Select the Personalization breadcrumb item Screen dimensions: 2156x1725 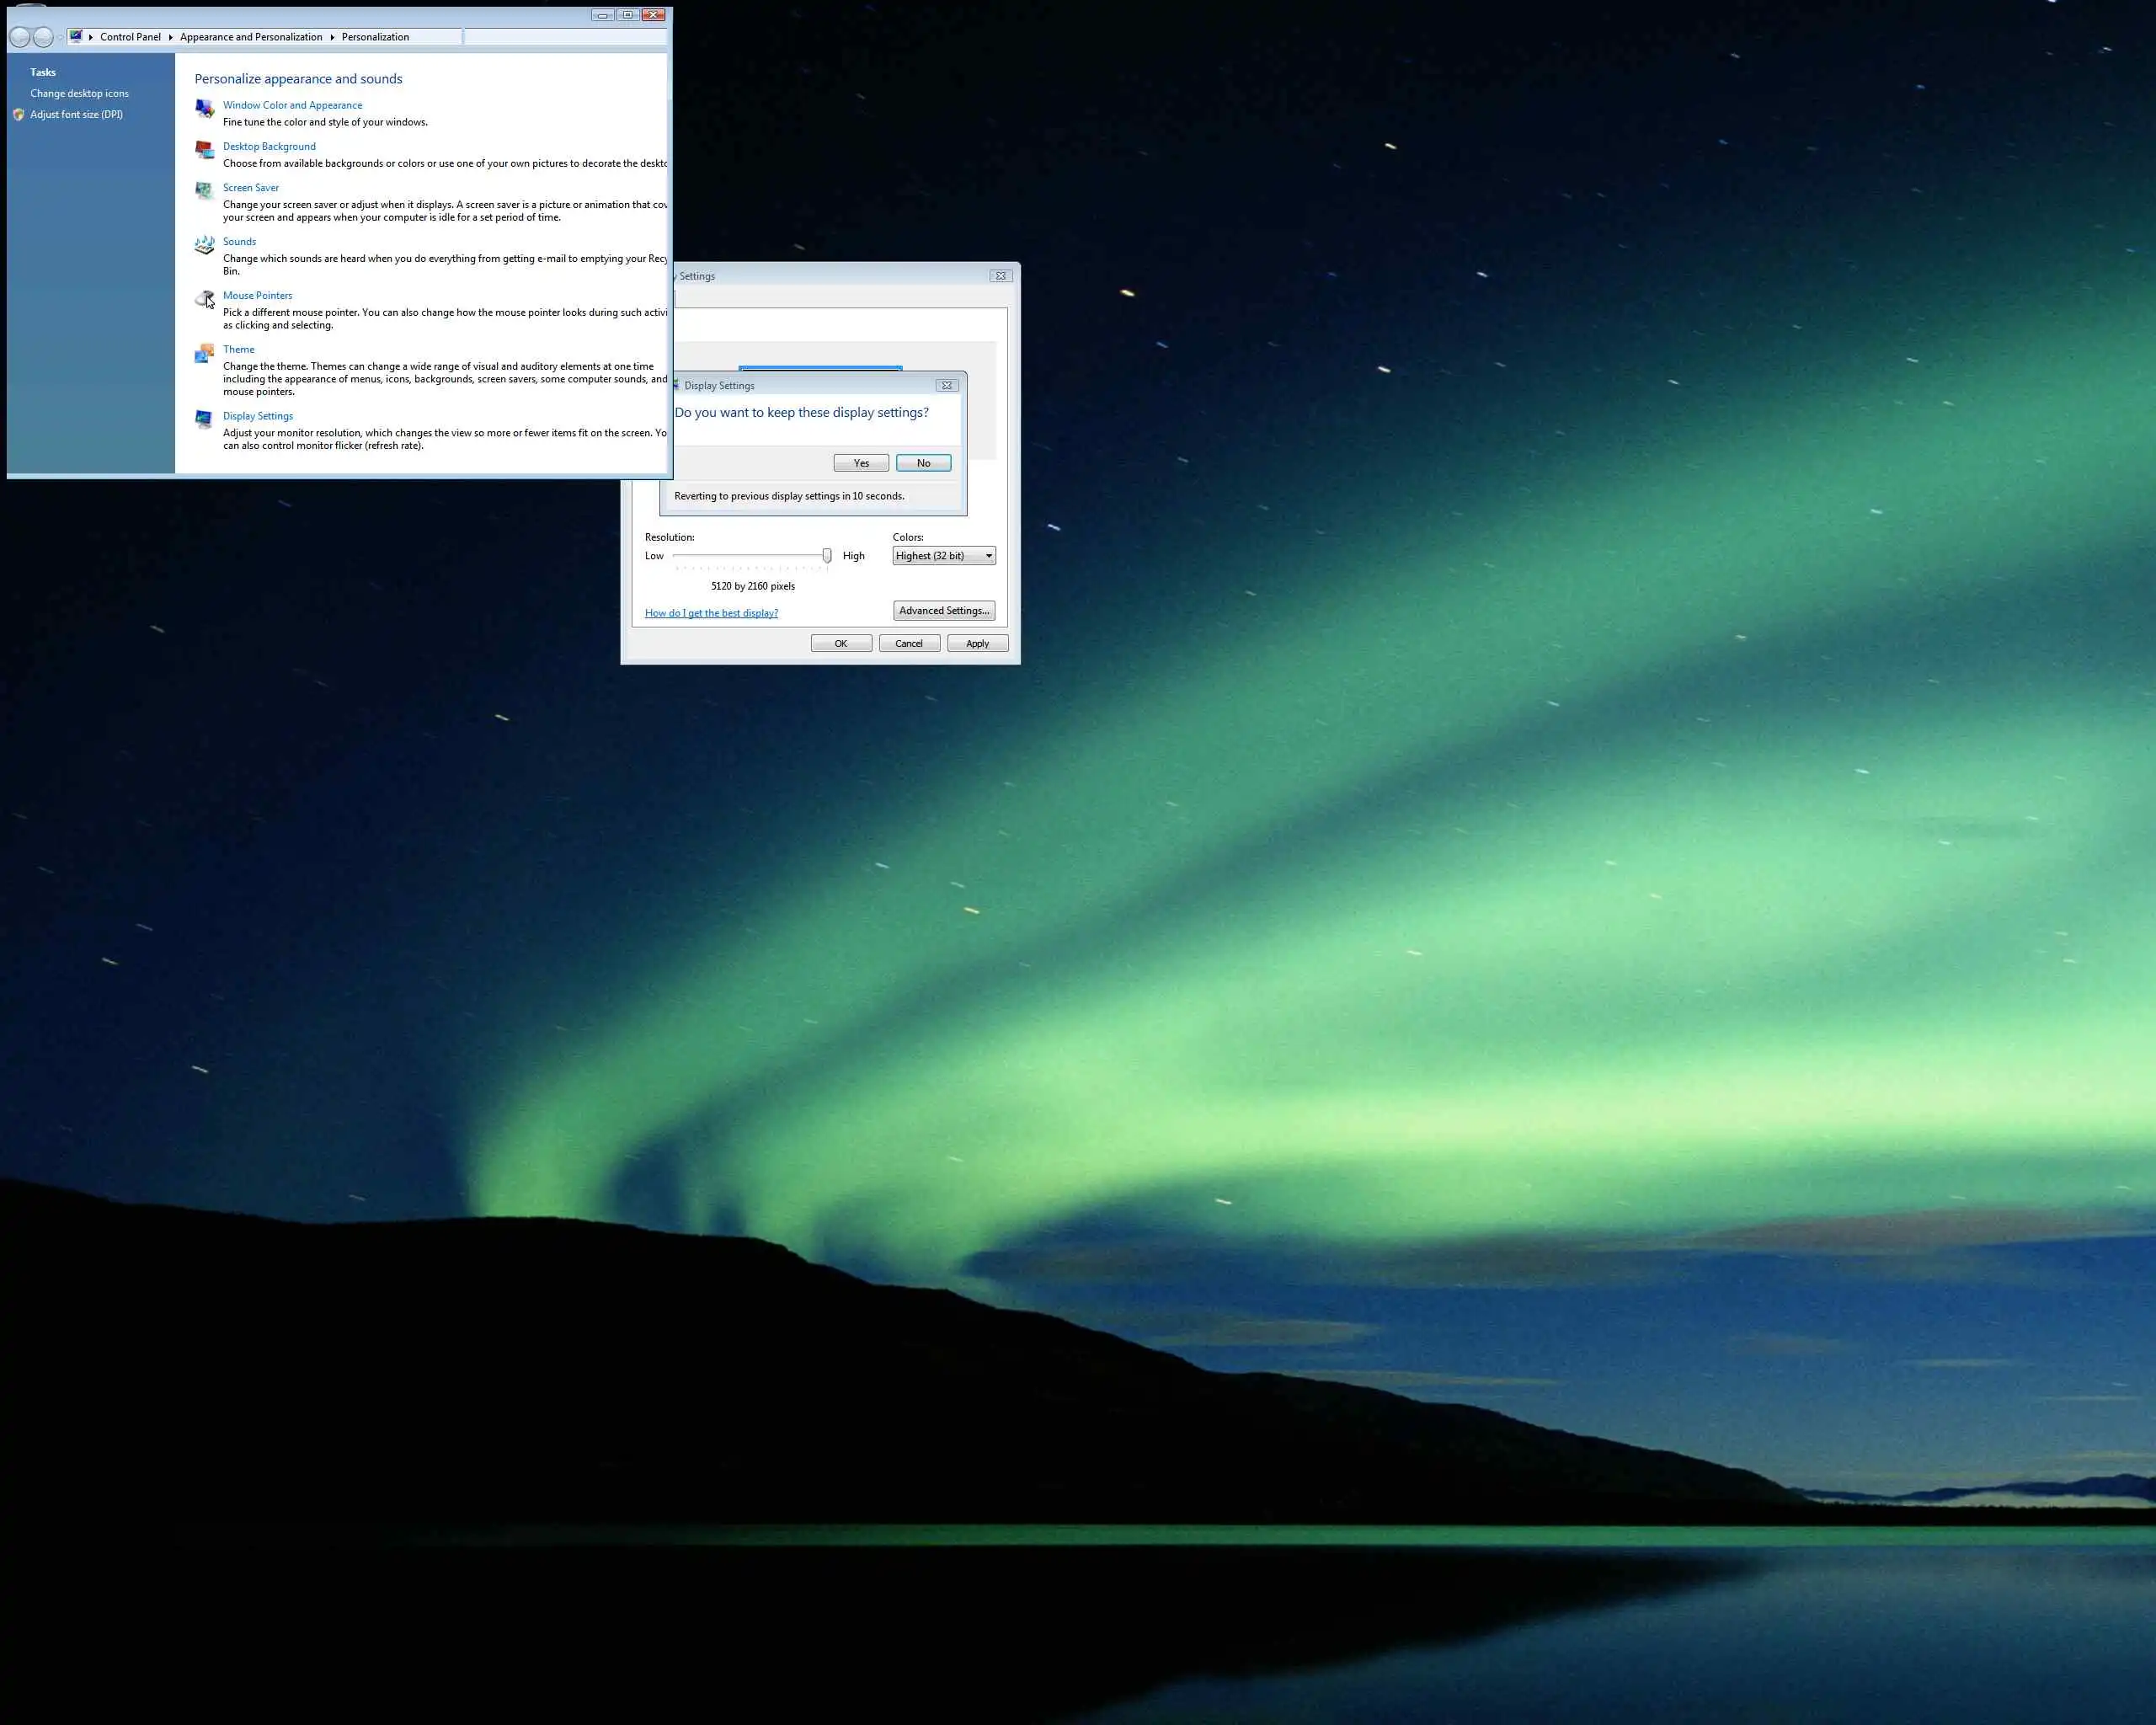point(375,37)
